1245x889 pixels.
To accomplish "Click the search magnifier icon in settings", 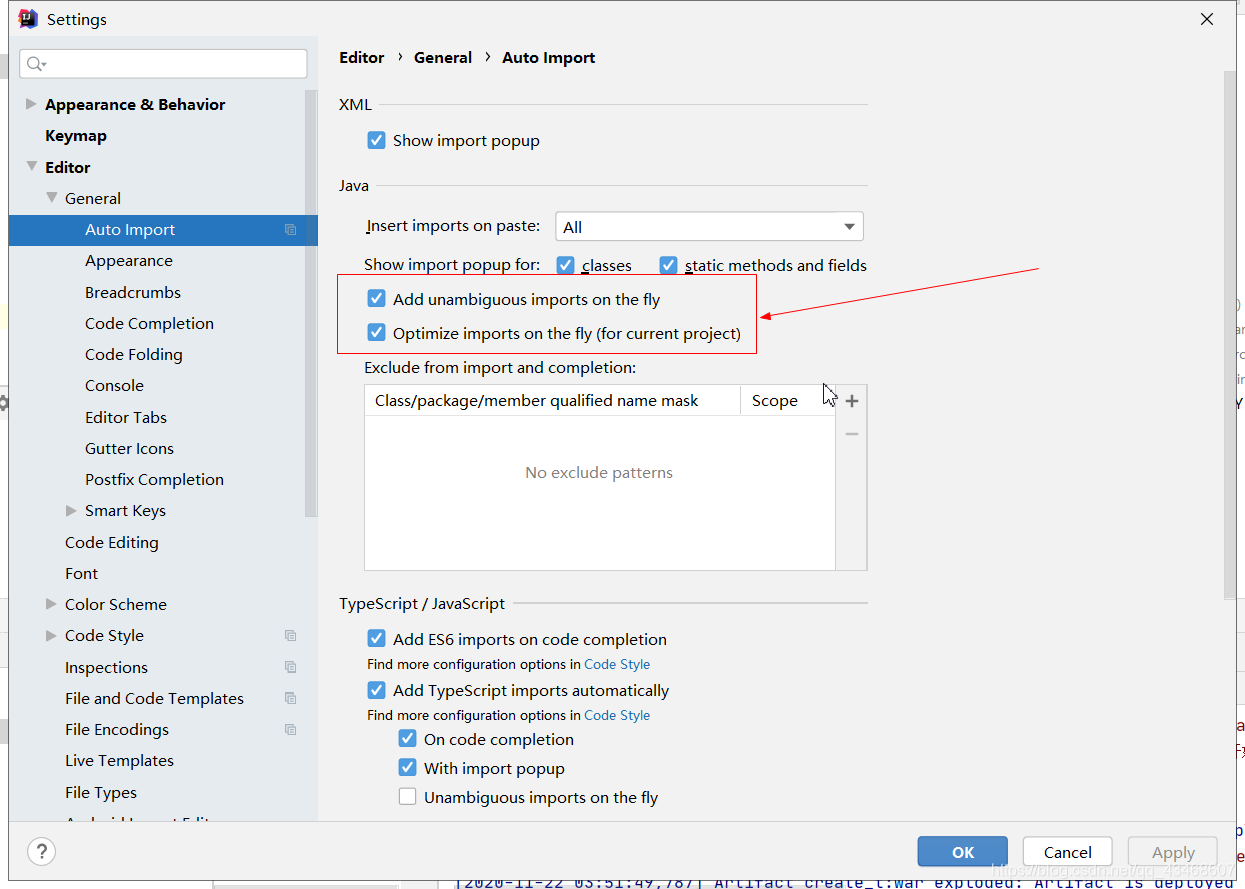I will (36, 64).
